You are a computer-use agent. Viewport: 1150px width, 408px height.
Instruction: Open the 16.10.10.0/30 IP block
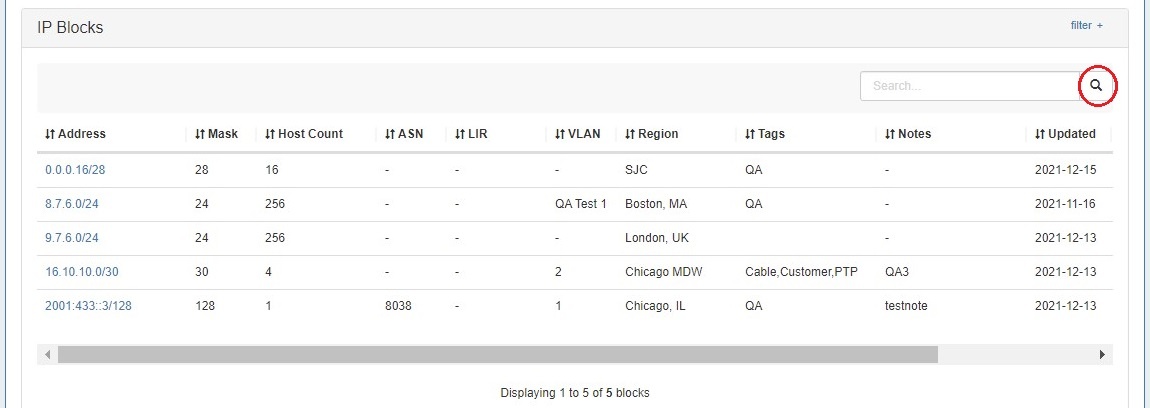click(82, 272)
